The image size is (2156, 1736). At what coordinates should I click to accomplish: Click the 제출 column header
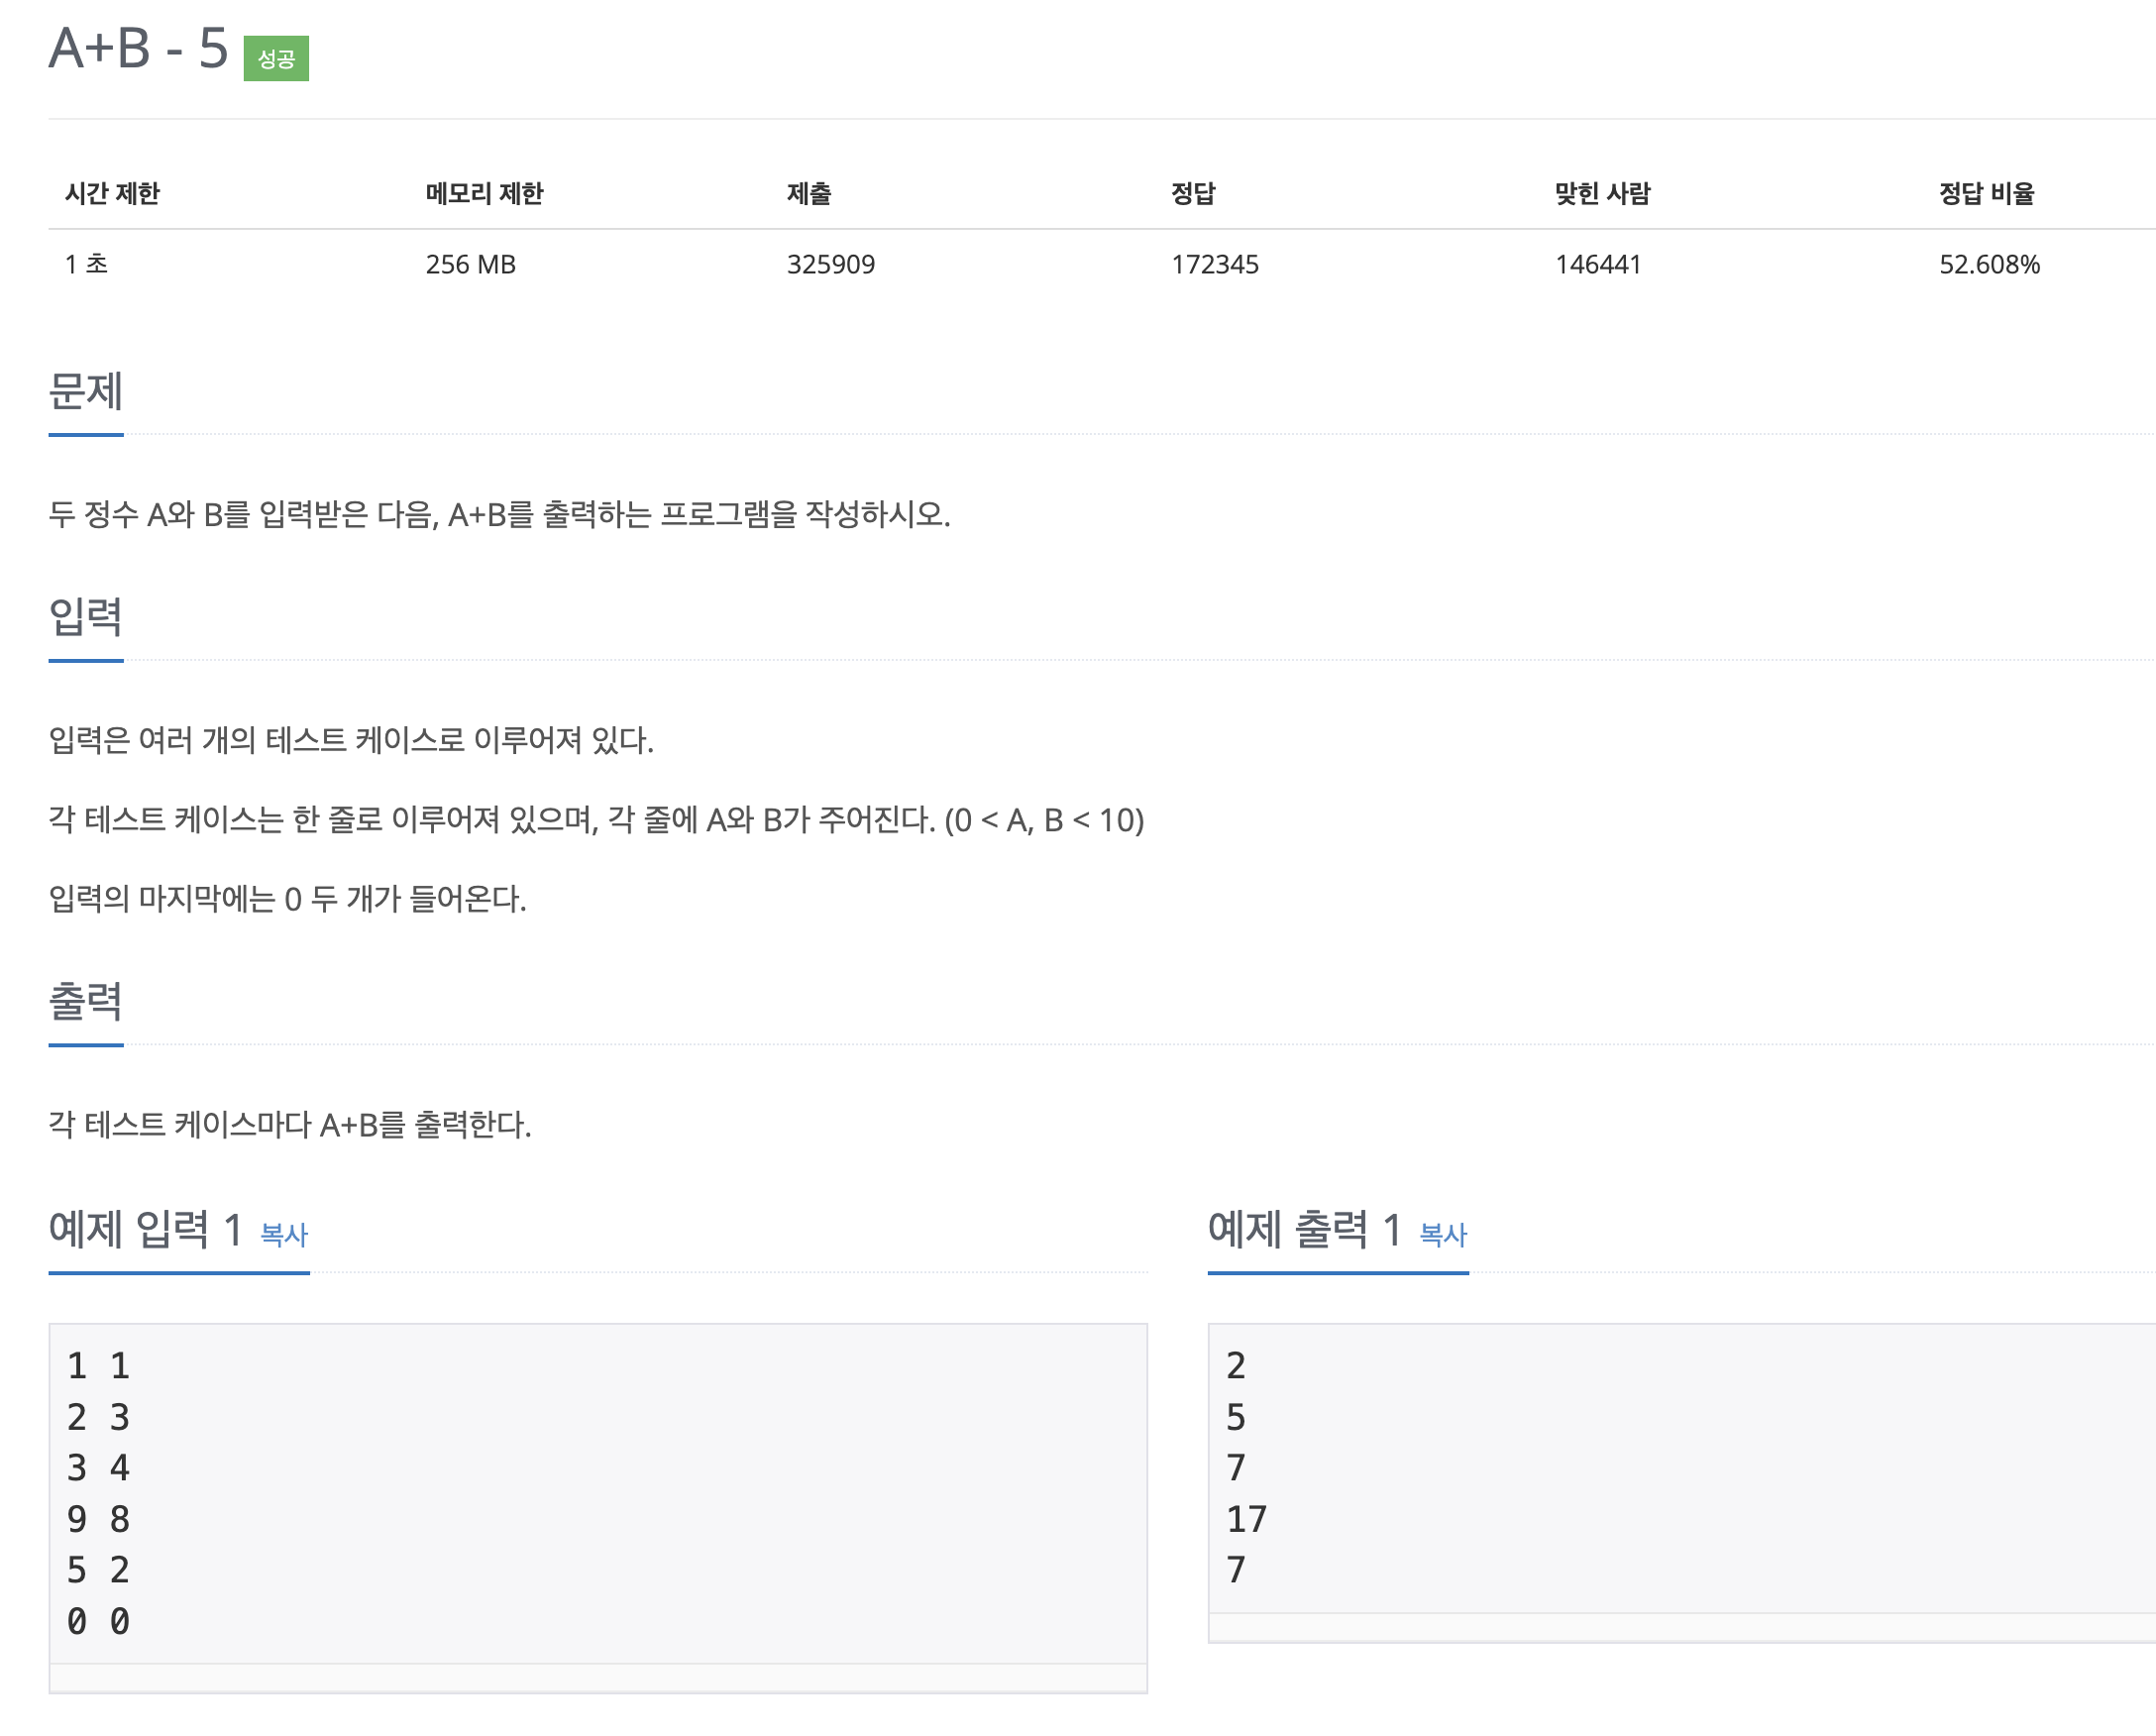809,193
